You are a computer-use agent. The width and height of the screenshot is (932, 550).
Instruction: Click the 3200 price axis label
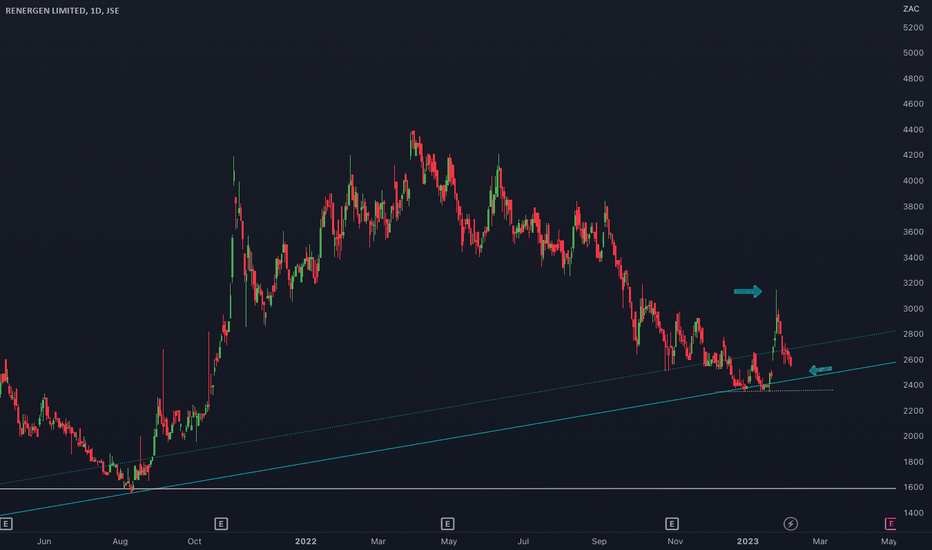[913, 283]
